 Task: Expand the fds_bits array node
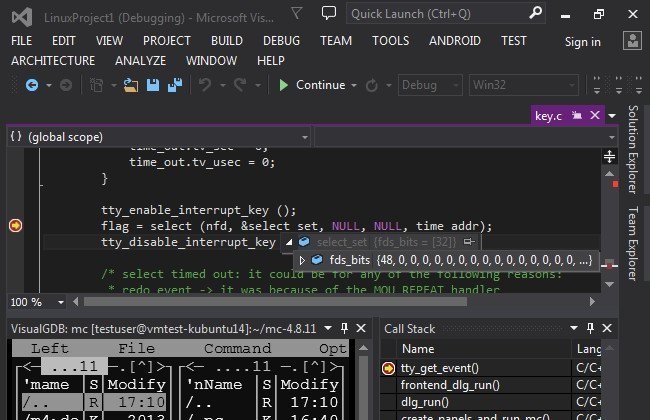click(302, 260)
